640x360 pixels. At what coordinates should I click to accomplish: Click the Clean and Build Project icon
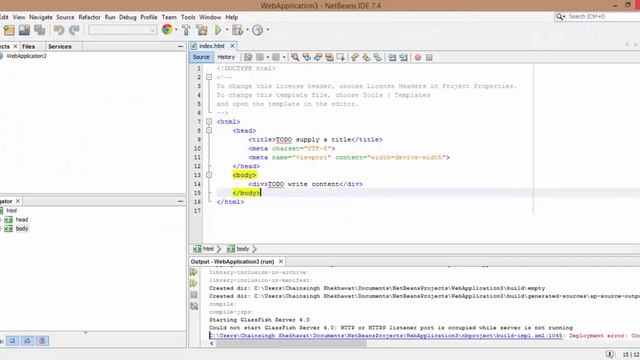[202, 30]
